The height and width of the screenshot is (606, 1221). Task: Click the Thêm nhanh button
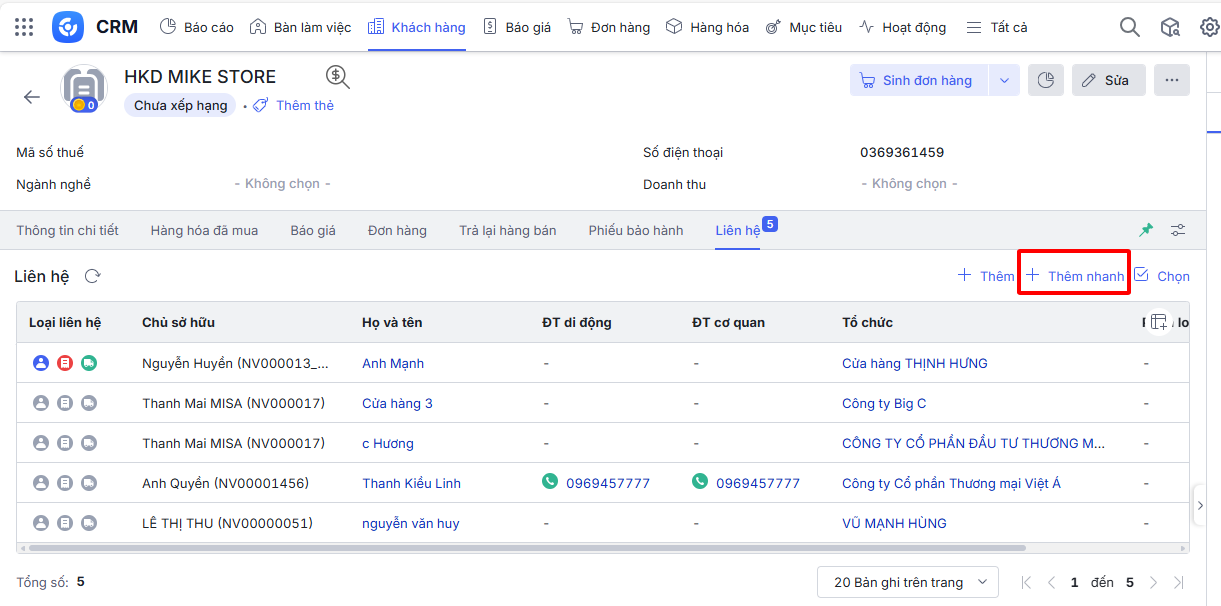(x=1075, y=276)
